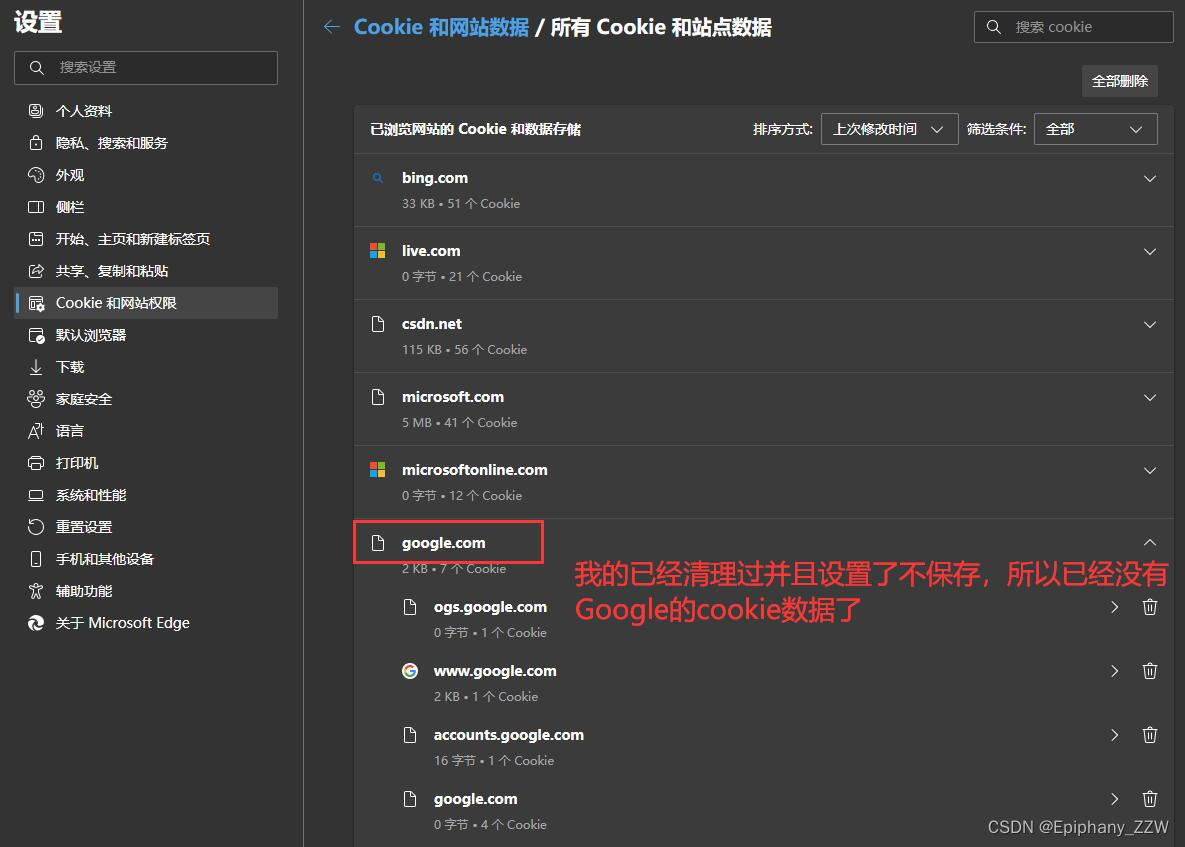Open 辅助功能 settings section
This screenshot has width=1185, height=847.
point(146,591)
